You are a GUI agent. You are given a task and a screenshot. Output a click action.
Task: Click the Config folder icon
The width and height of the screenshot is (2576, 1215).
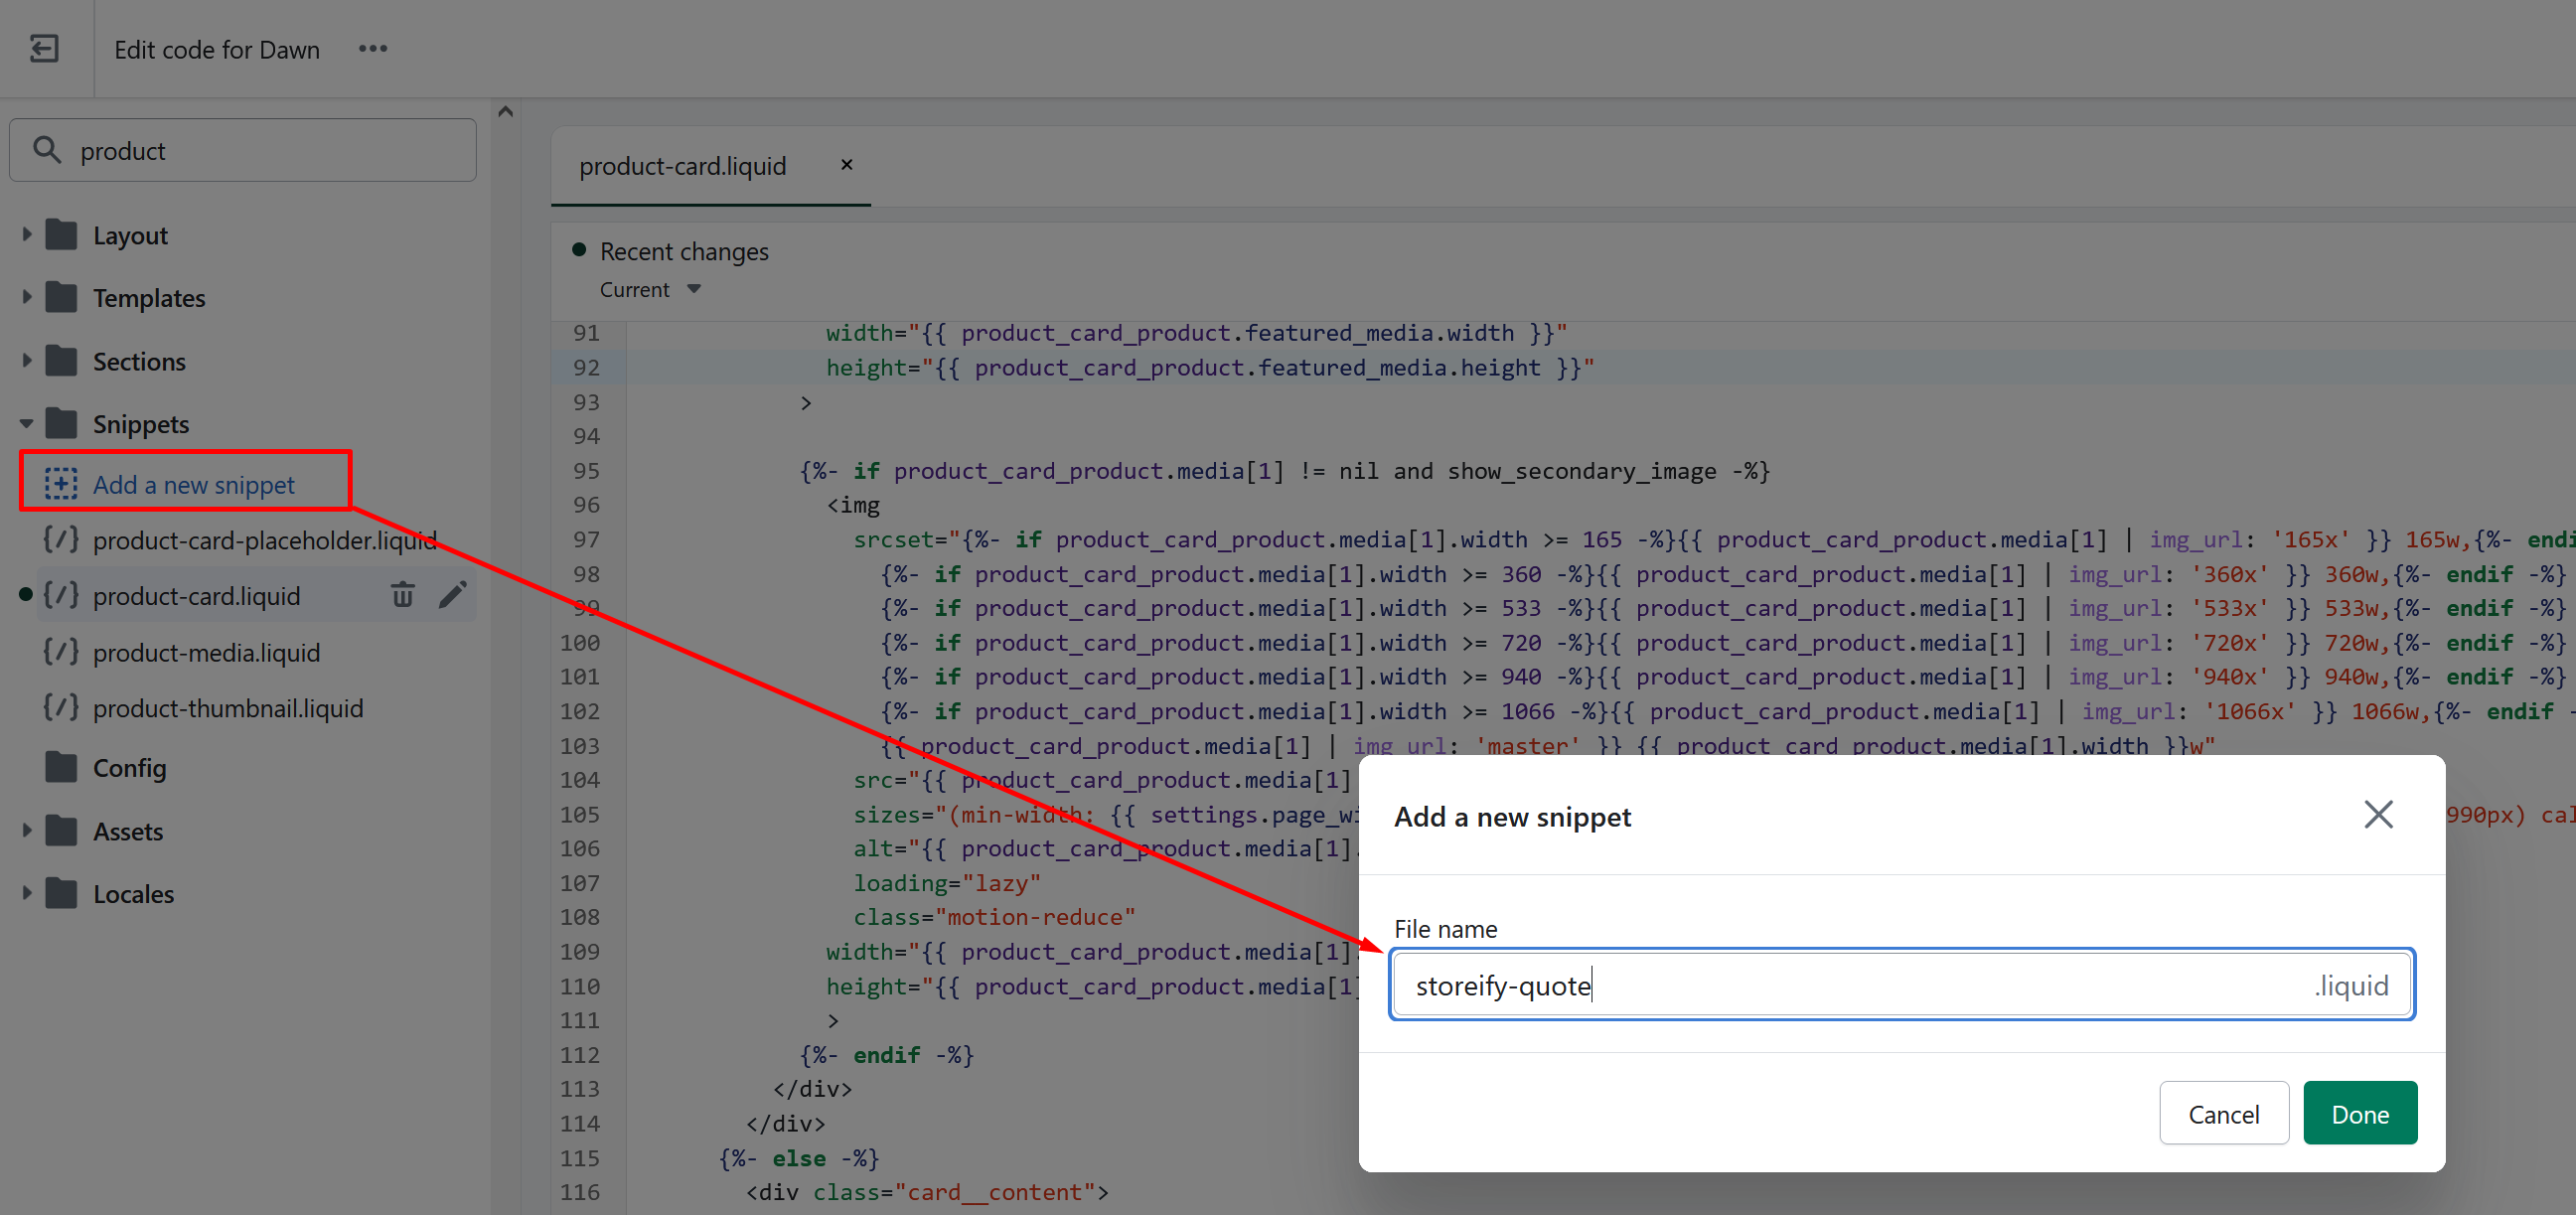click(x=61, y=767)
